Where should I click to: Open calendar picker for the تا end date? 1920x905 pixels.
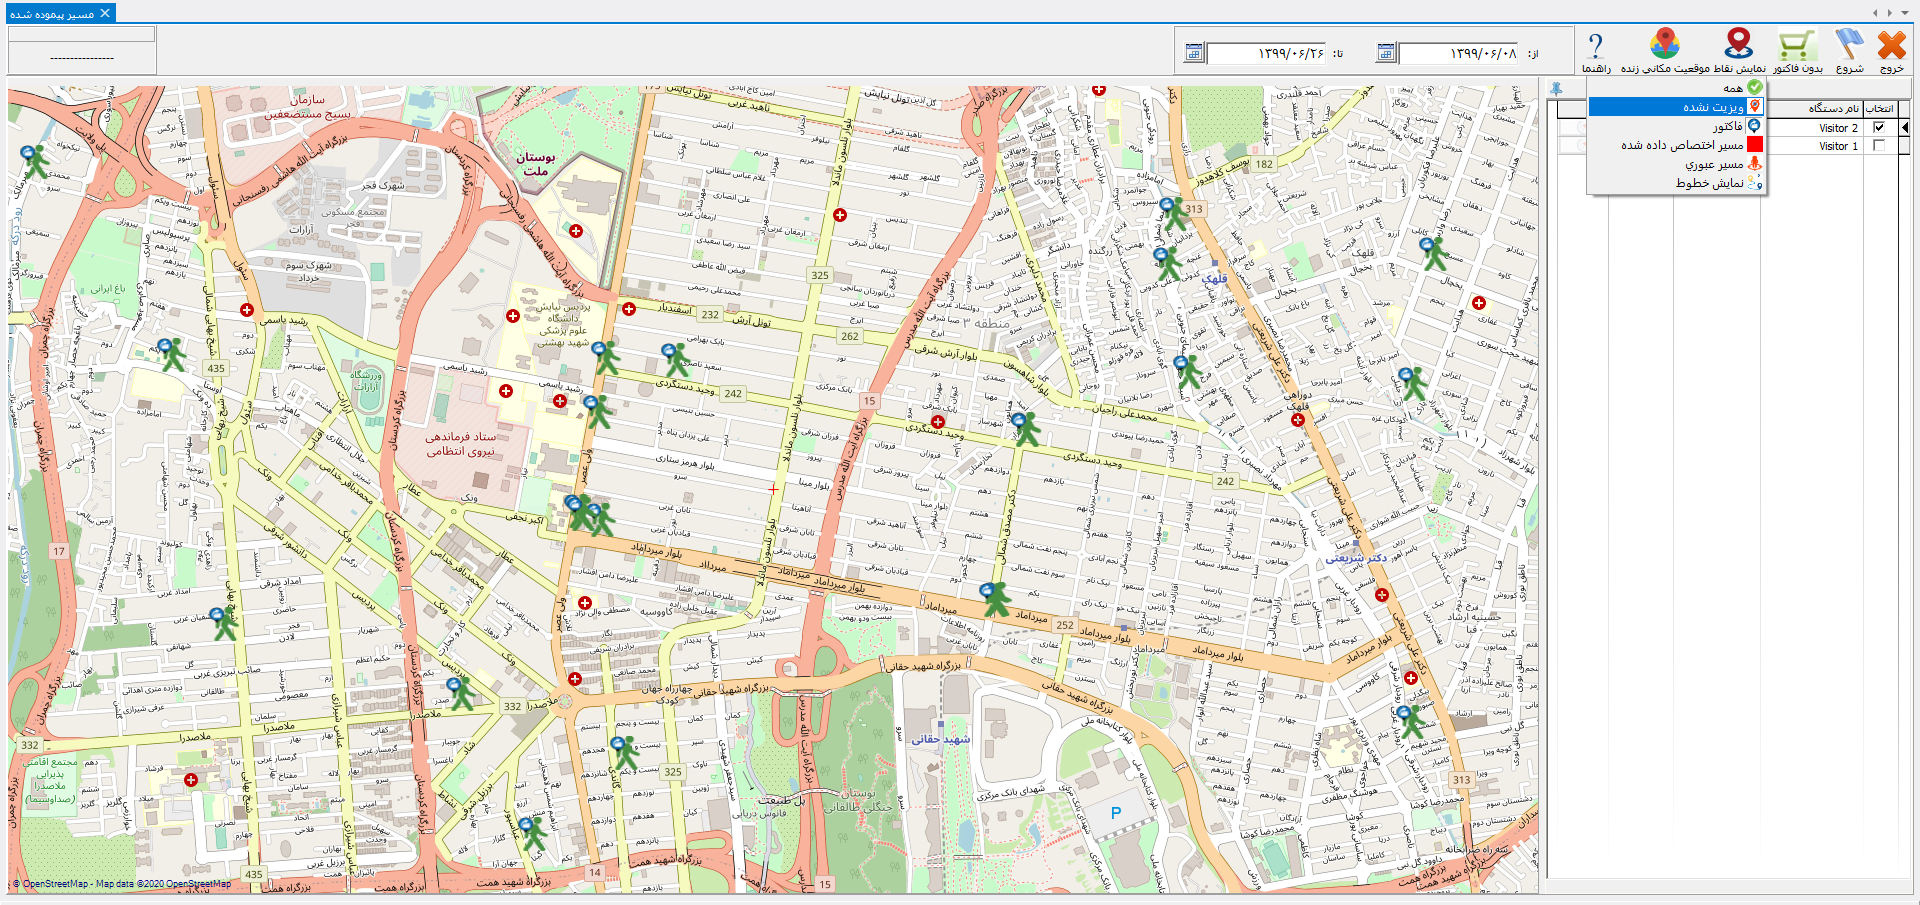pos(1193,53)
